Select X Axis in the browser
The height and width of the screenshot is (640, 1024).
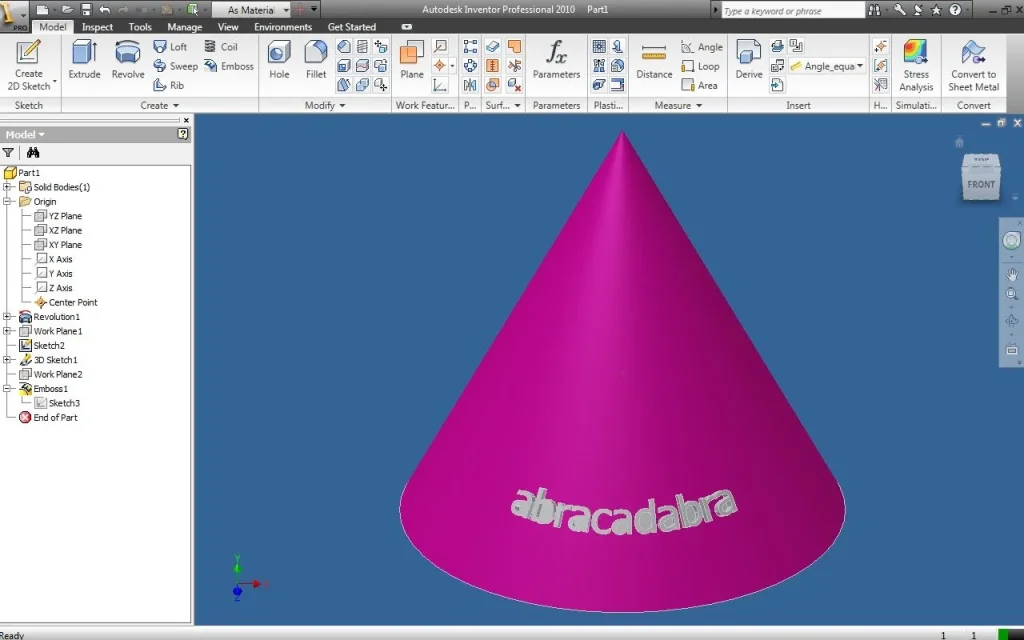point(54,259)
